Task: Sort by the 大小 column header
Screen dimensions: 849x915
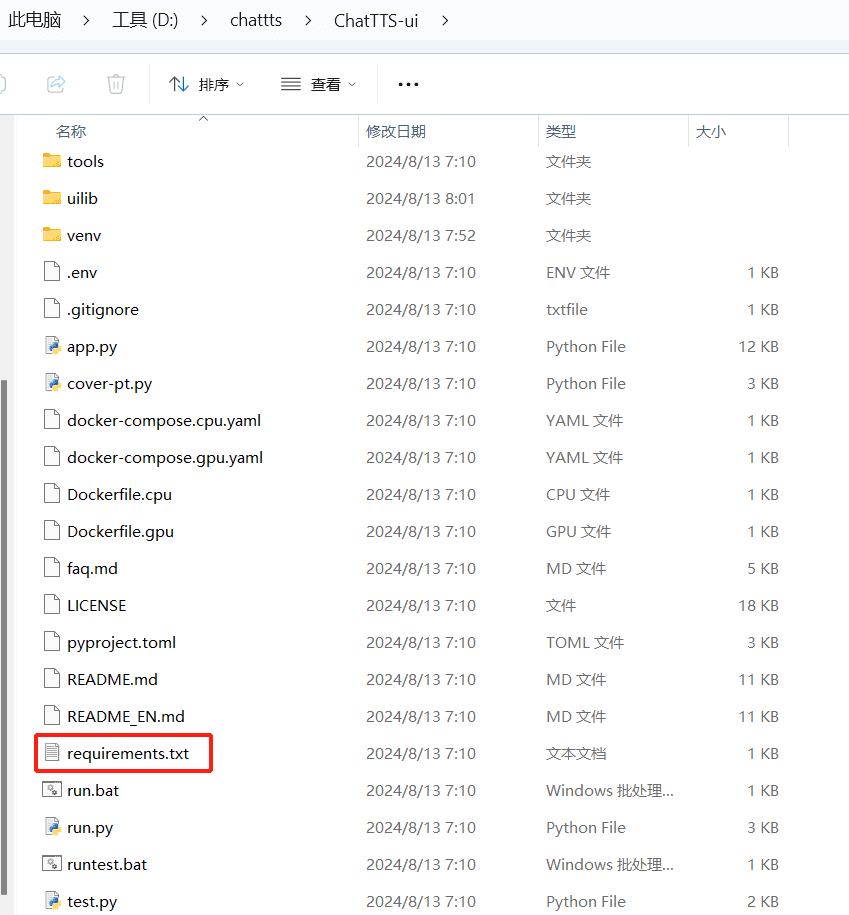Action: click(x=711, y=131)
